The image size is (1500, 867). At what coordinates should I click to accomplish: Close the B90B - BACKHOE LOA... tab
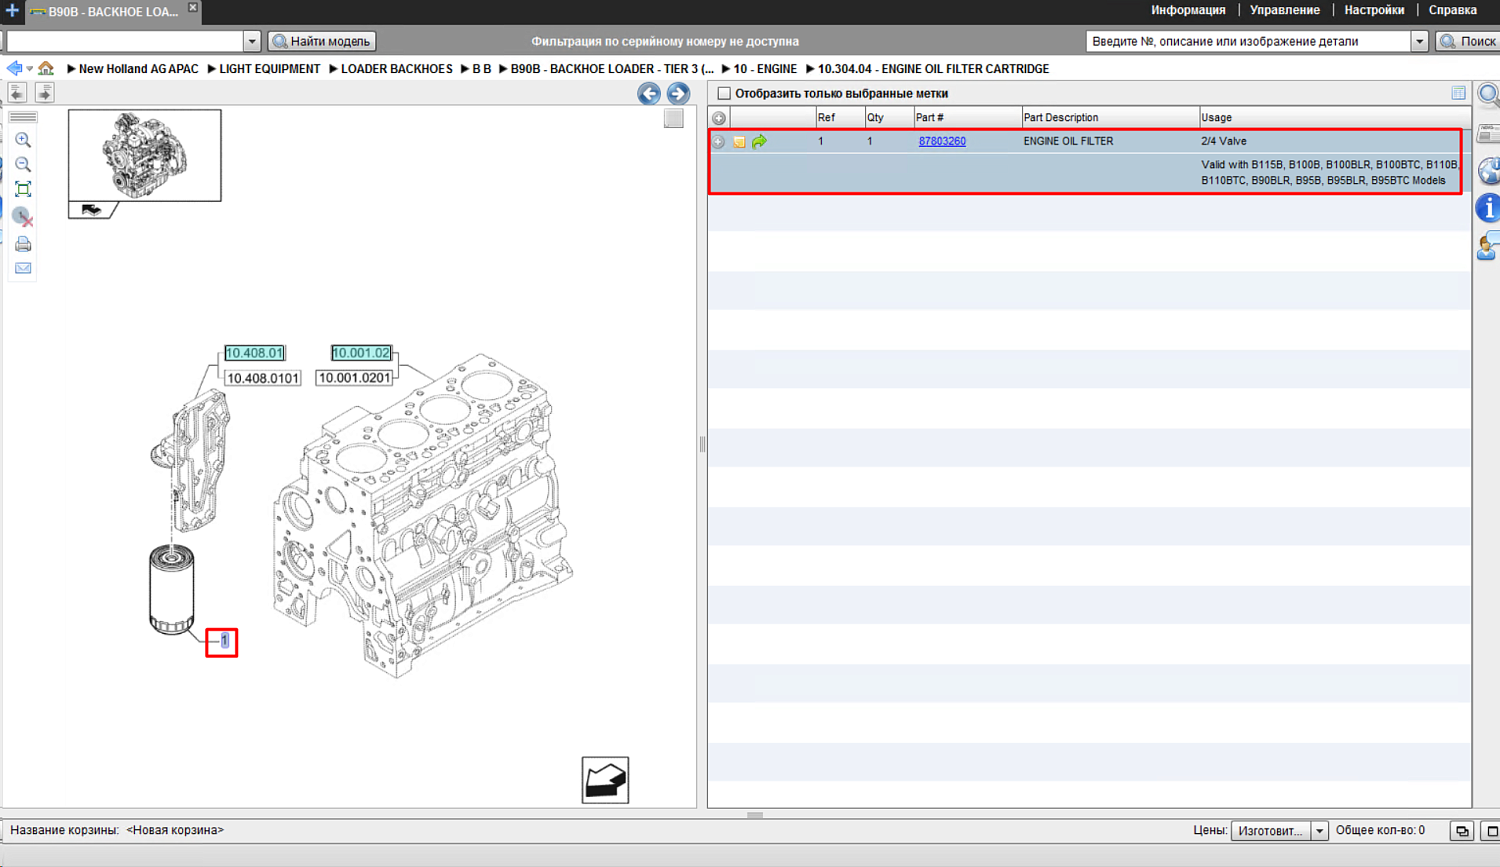tap(193, 7)
